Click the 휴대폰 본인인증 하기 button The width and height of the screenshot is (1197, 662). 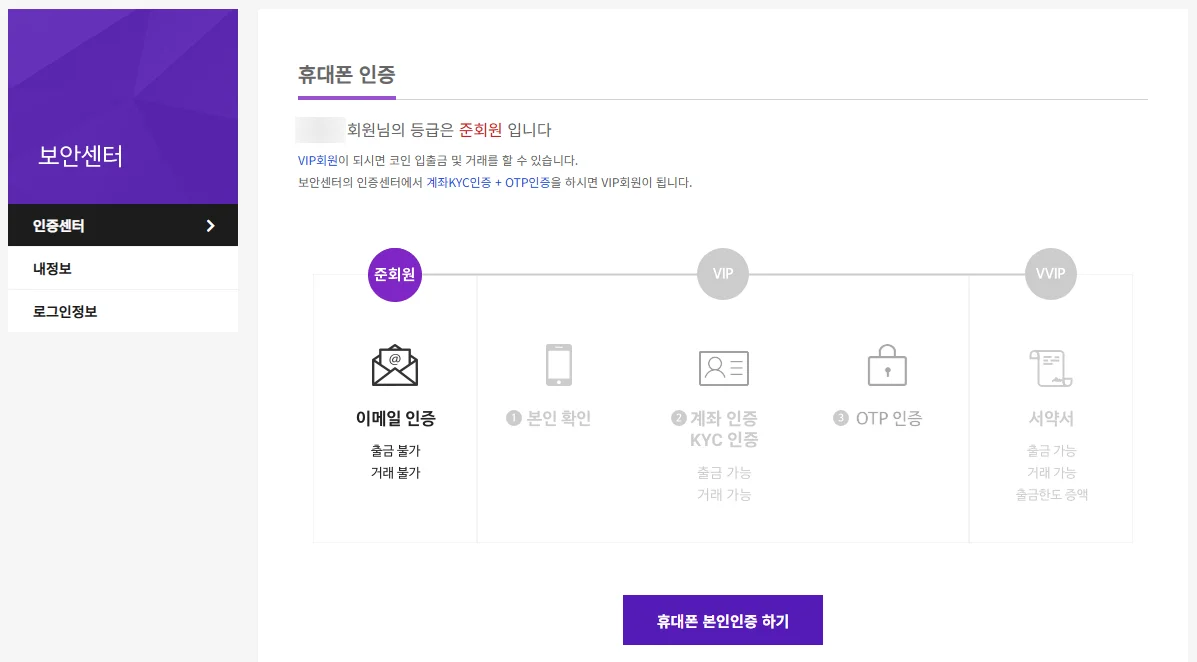pyautogui.click(x=722, y=620)
